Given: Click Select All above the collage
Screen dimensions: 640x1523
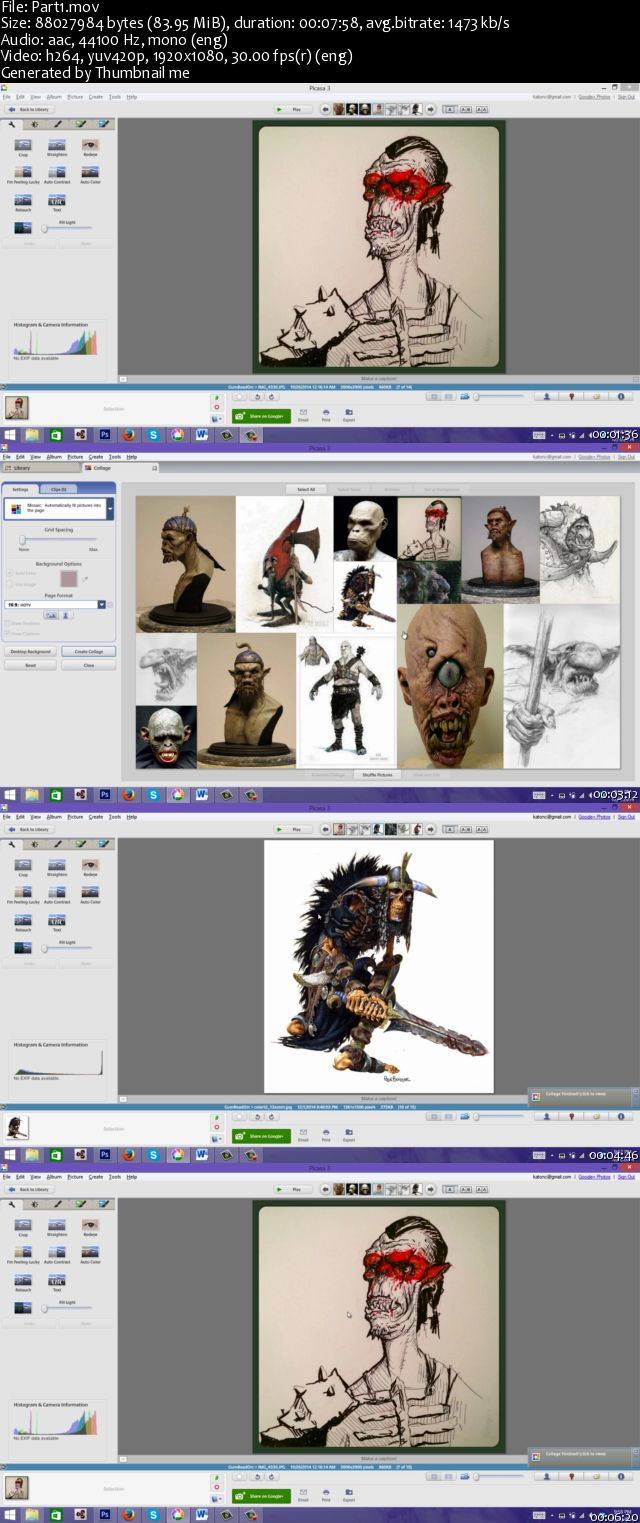Looking at the screenshot, I should click(x=305, y=490).
